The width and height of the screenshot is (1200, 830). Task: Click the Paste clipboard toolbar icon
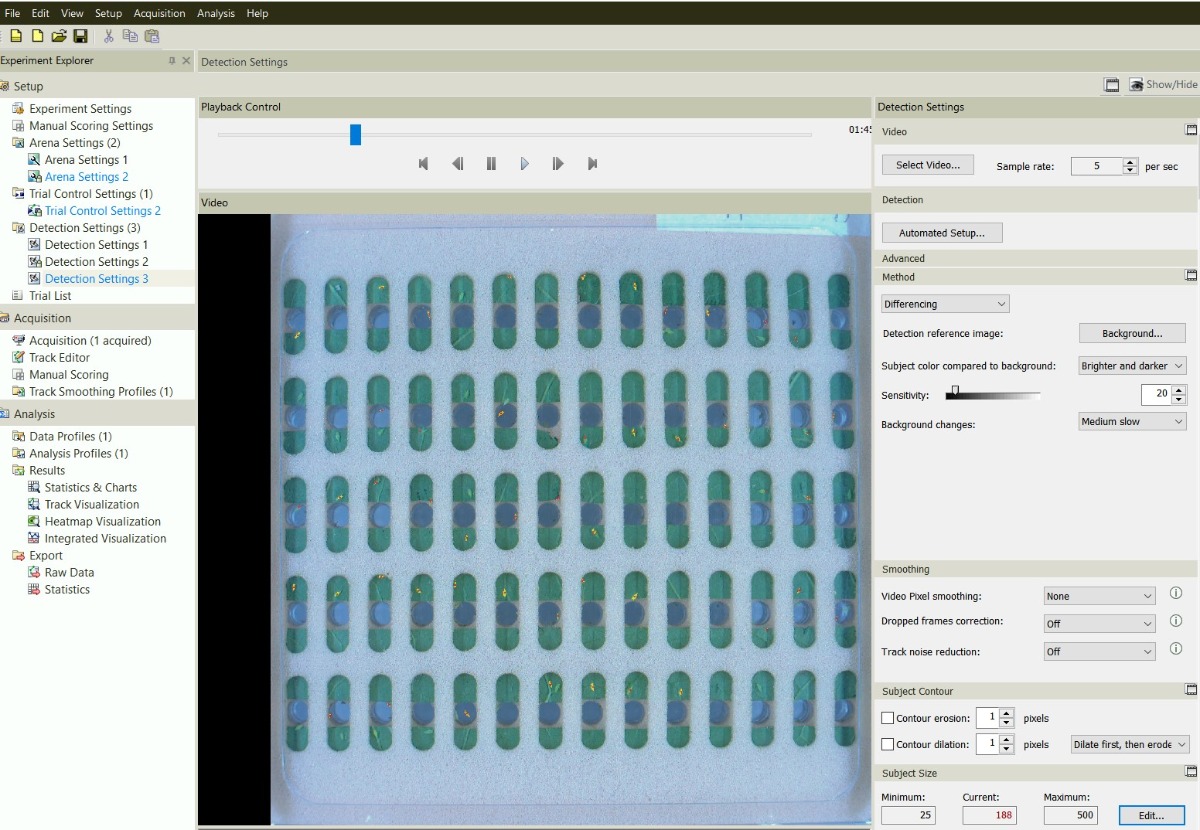click(152, 36)
